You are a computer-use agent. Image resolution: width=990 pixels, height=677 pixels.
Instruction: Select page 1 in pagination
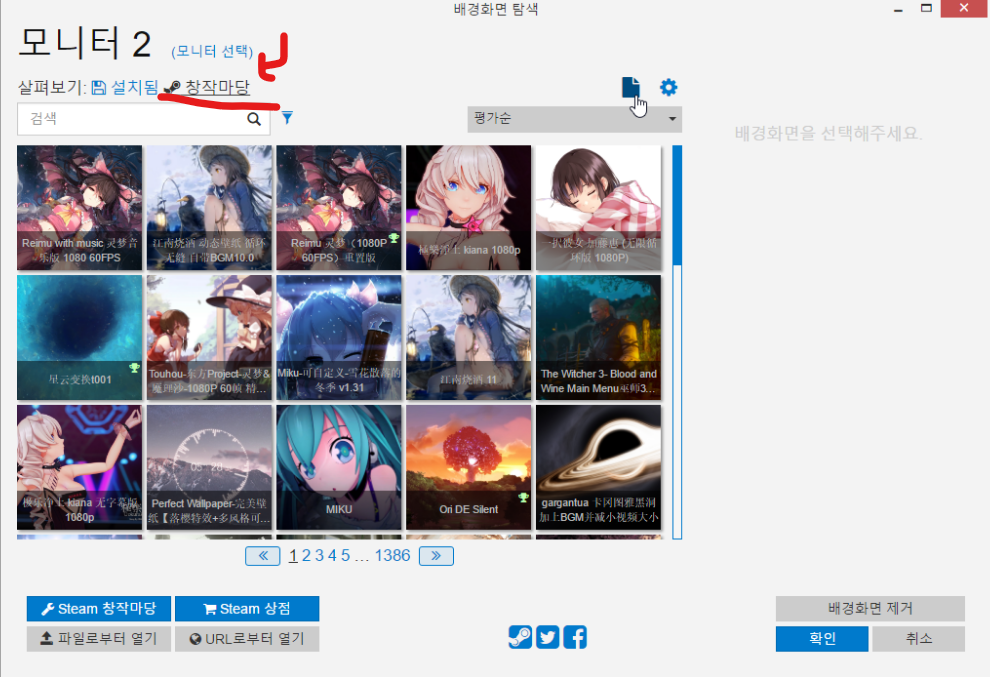coord(293,556)
